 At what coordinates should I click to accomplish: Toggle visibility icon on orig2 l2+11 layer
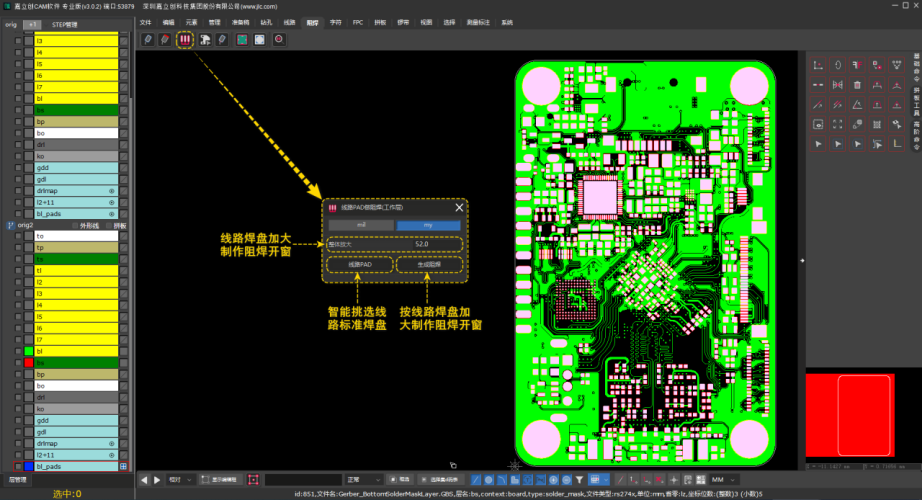pyautogui.click(x=112, y=455)
